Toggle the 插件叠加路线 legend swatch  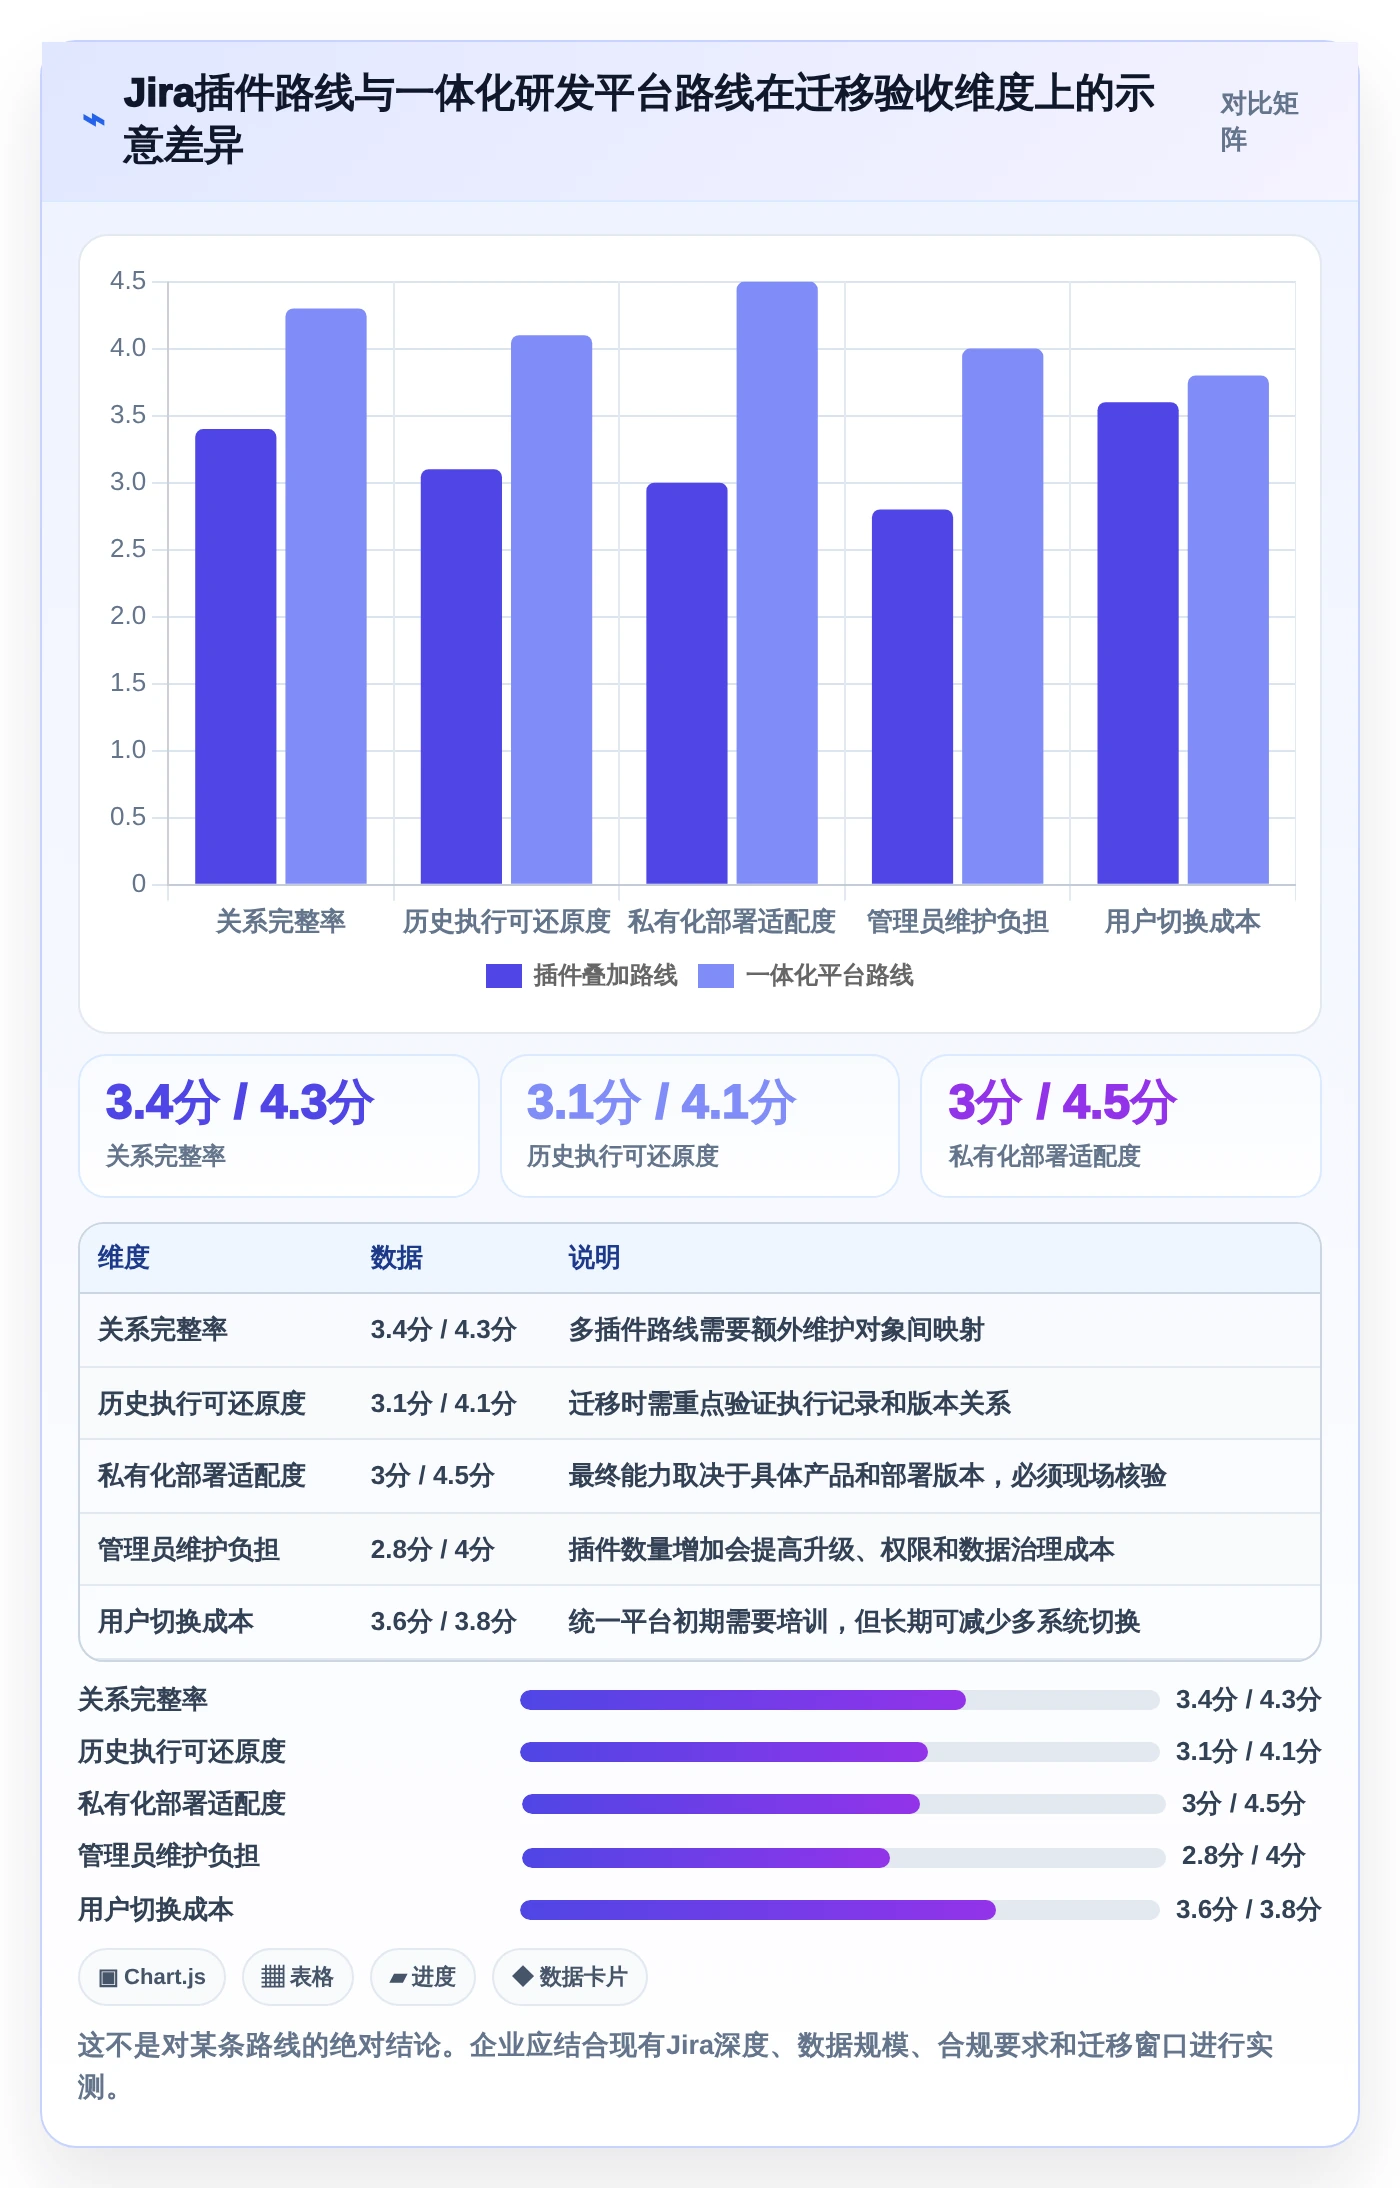coord(503,976)
